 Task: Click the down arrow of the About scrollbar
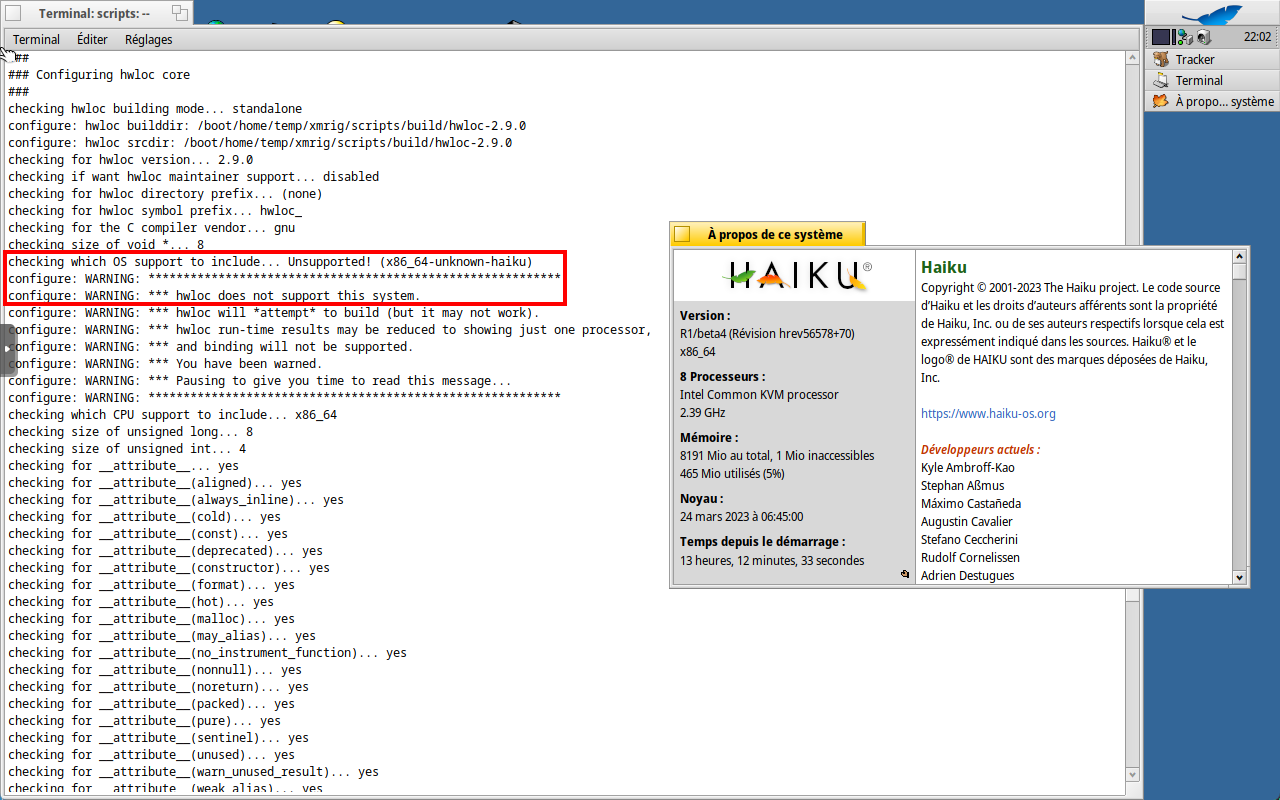coord(1240,577)
